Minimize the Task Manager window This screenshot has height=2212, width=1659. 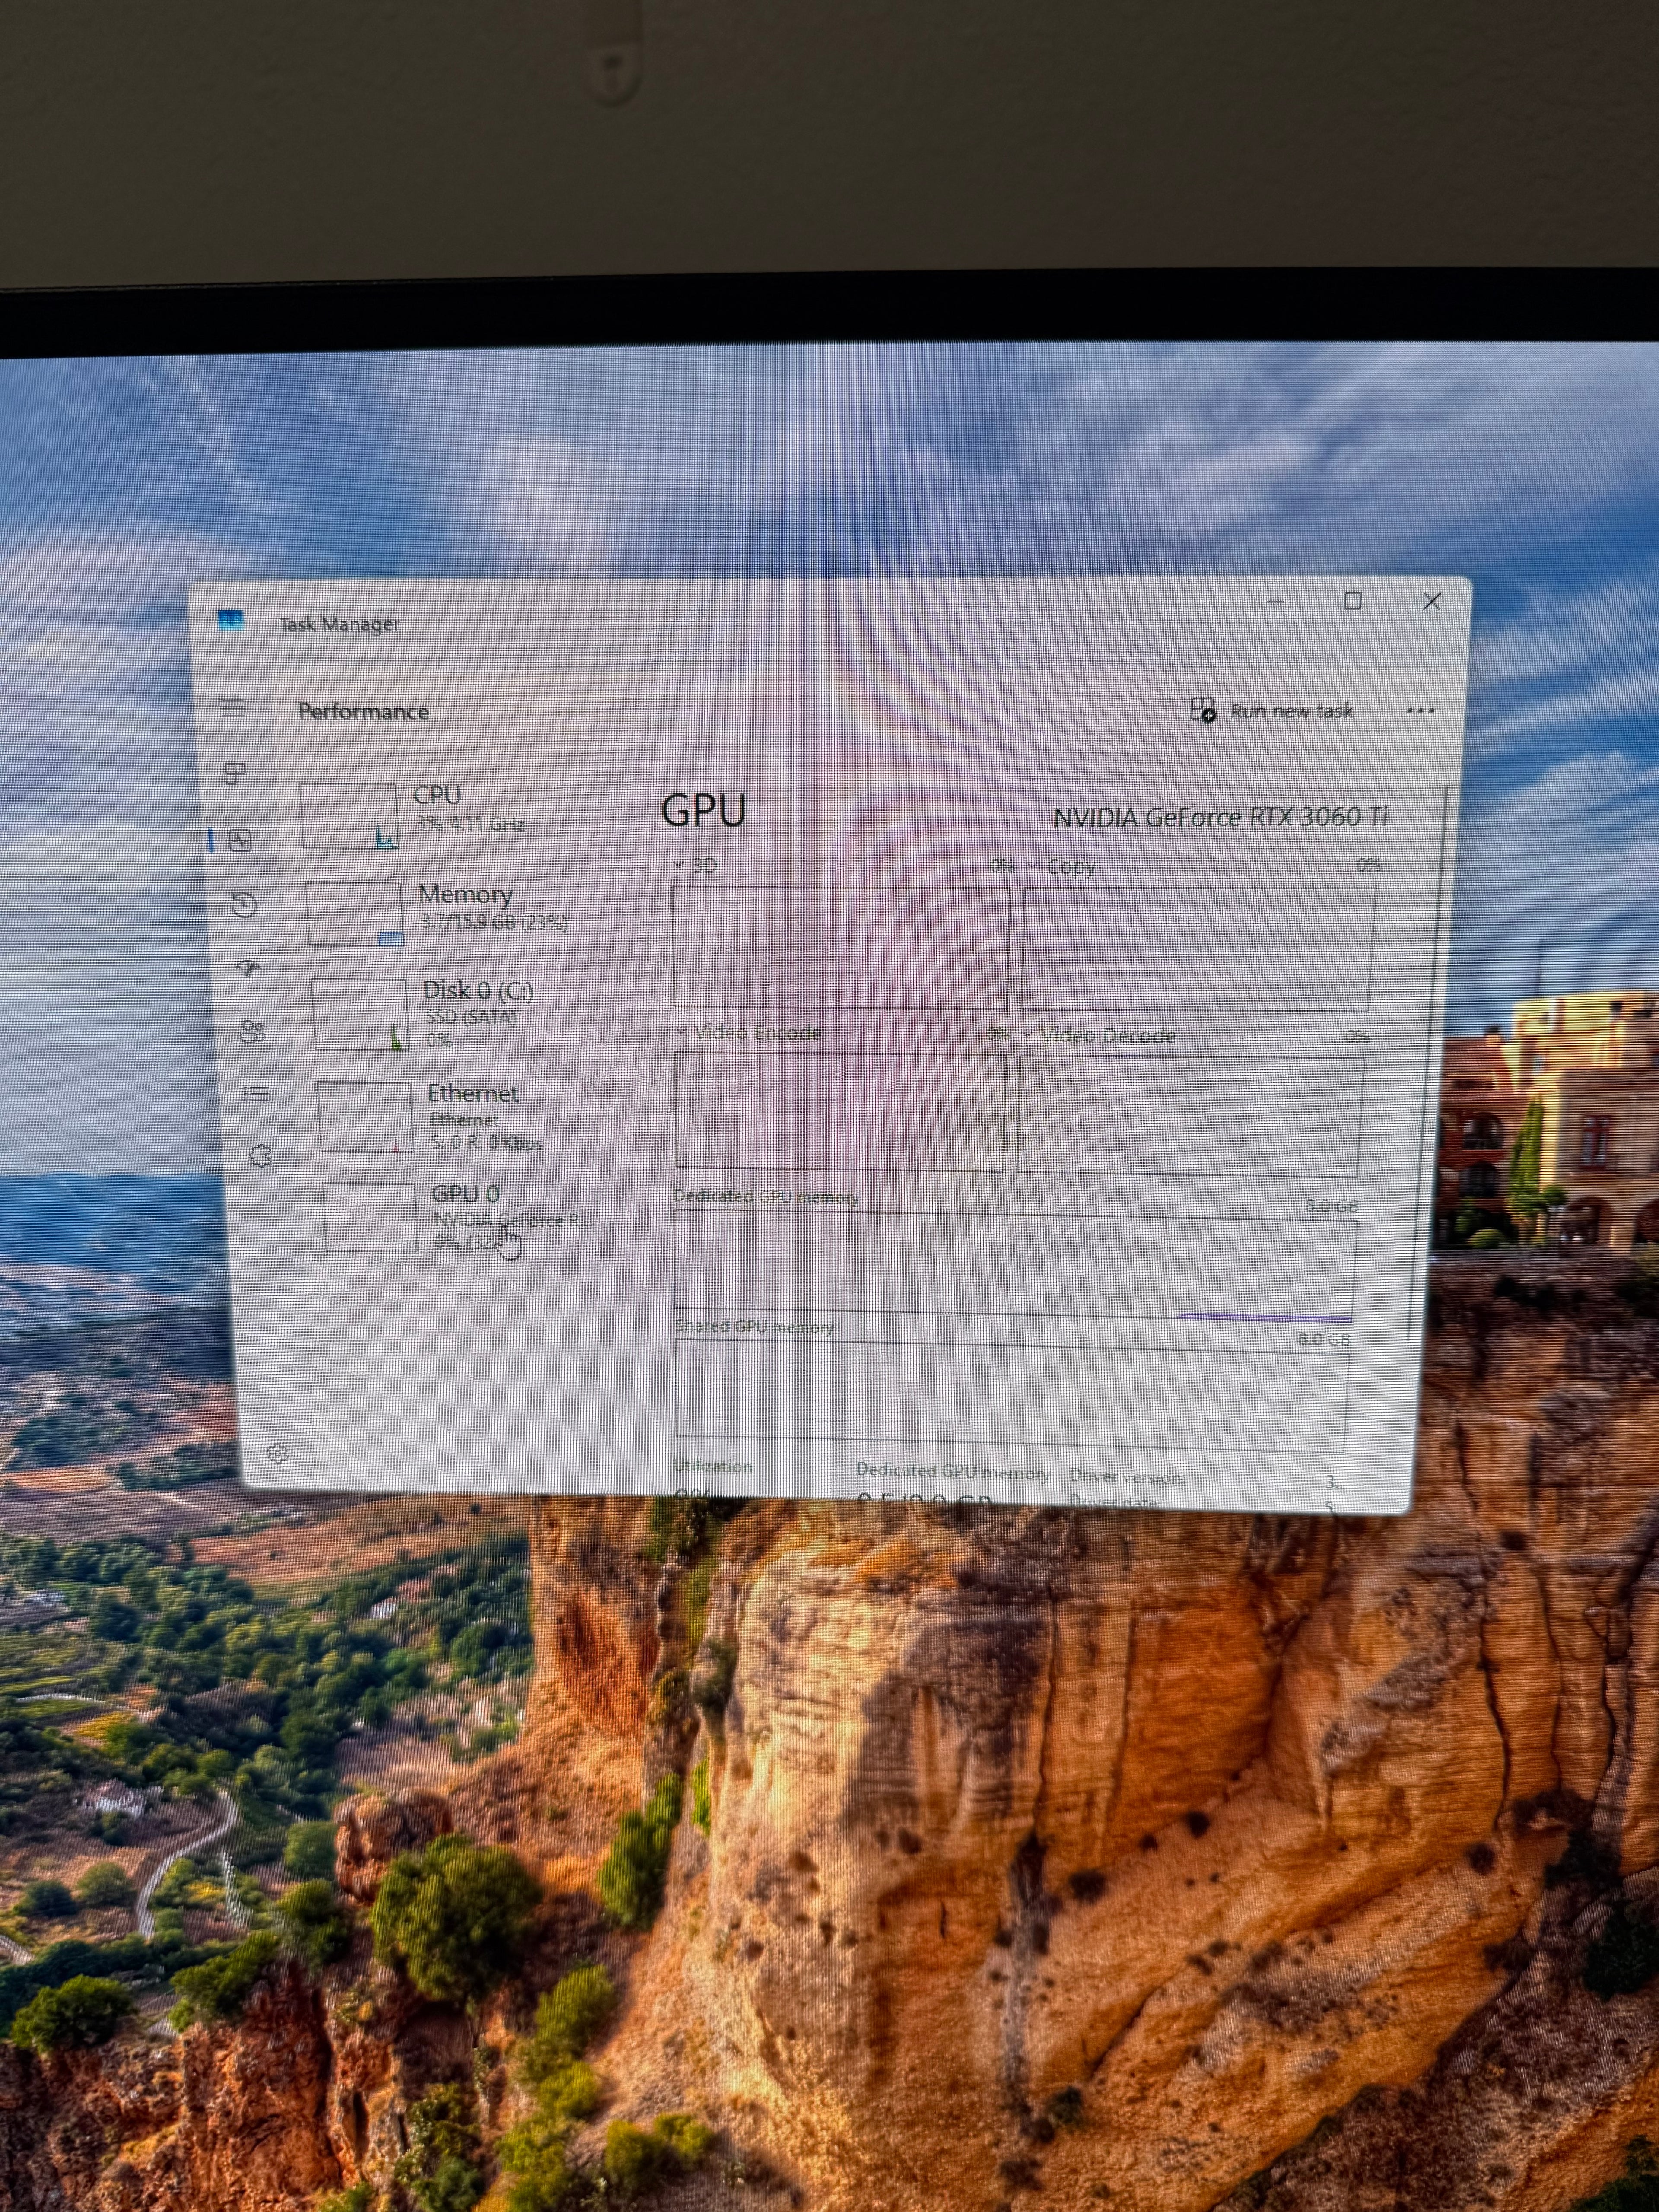pos(1275,601)
